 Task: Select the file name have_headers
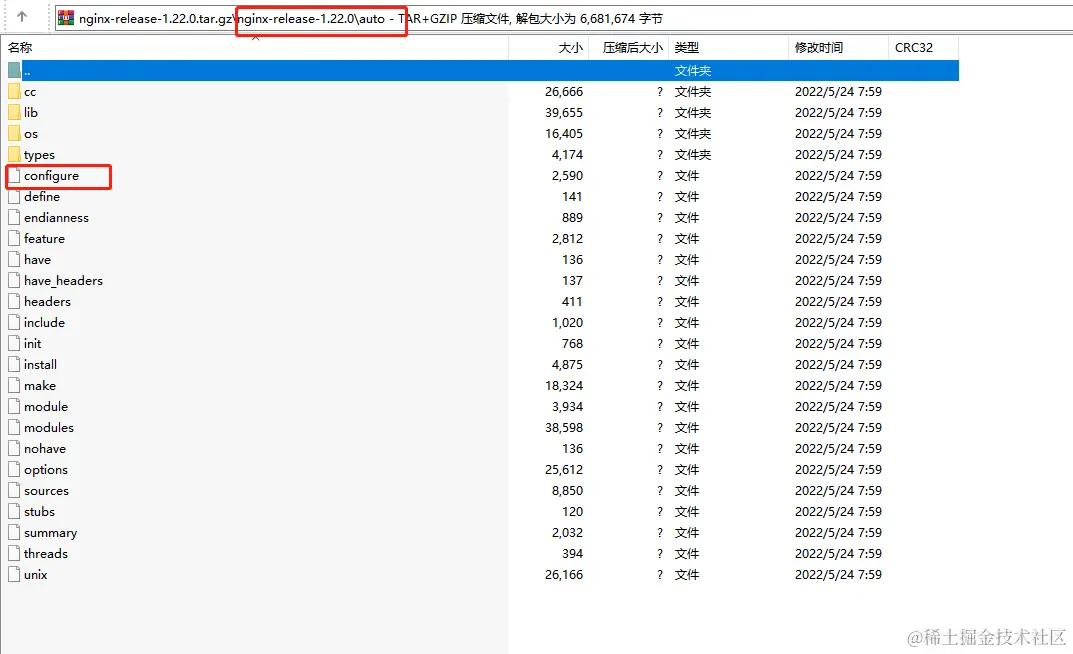pos(63,280)
